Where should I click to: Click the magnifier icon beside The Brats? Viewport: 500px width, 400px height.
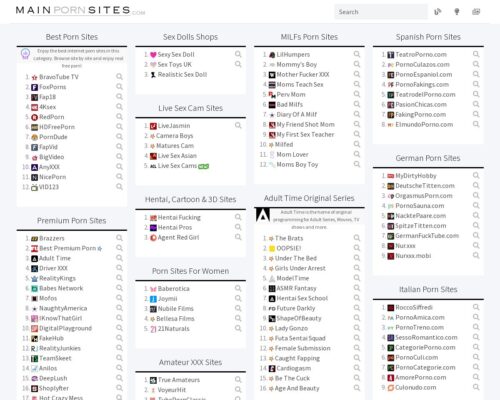click(x=357, y=238)
